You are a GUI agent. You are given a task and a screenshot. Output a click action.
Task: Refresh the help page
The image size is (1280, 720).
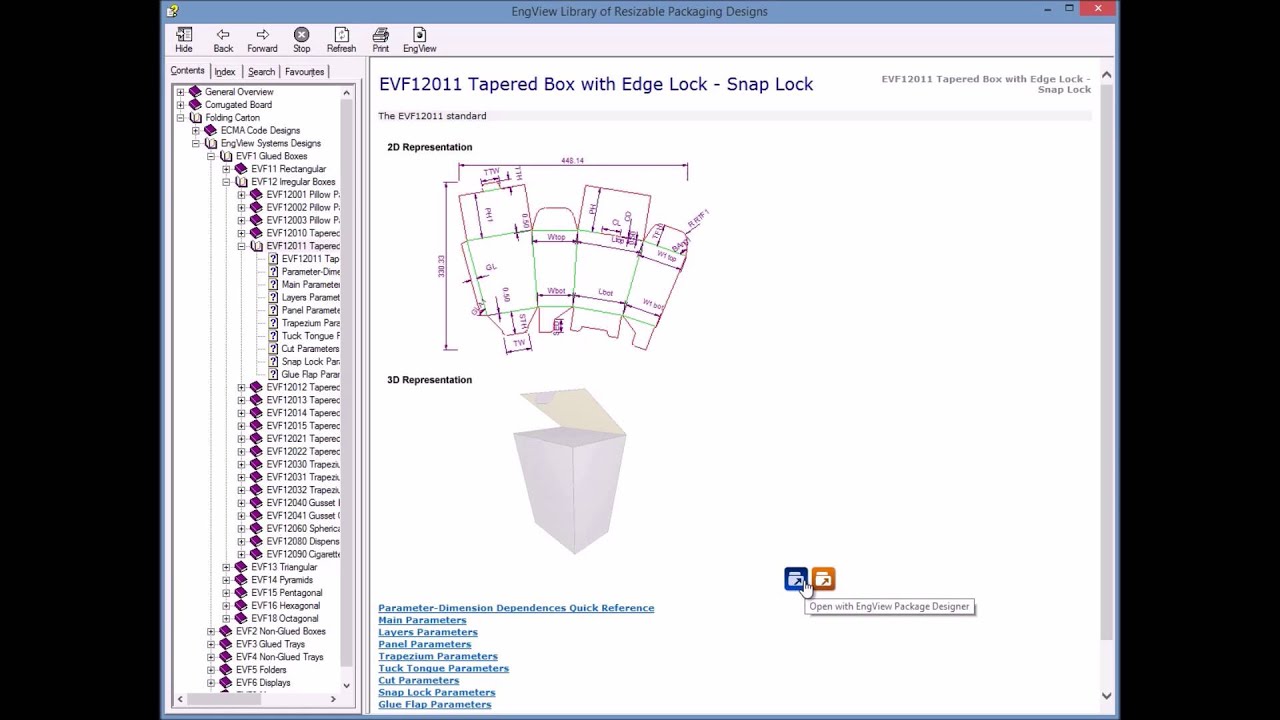tap(341, 35)
